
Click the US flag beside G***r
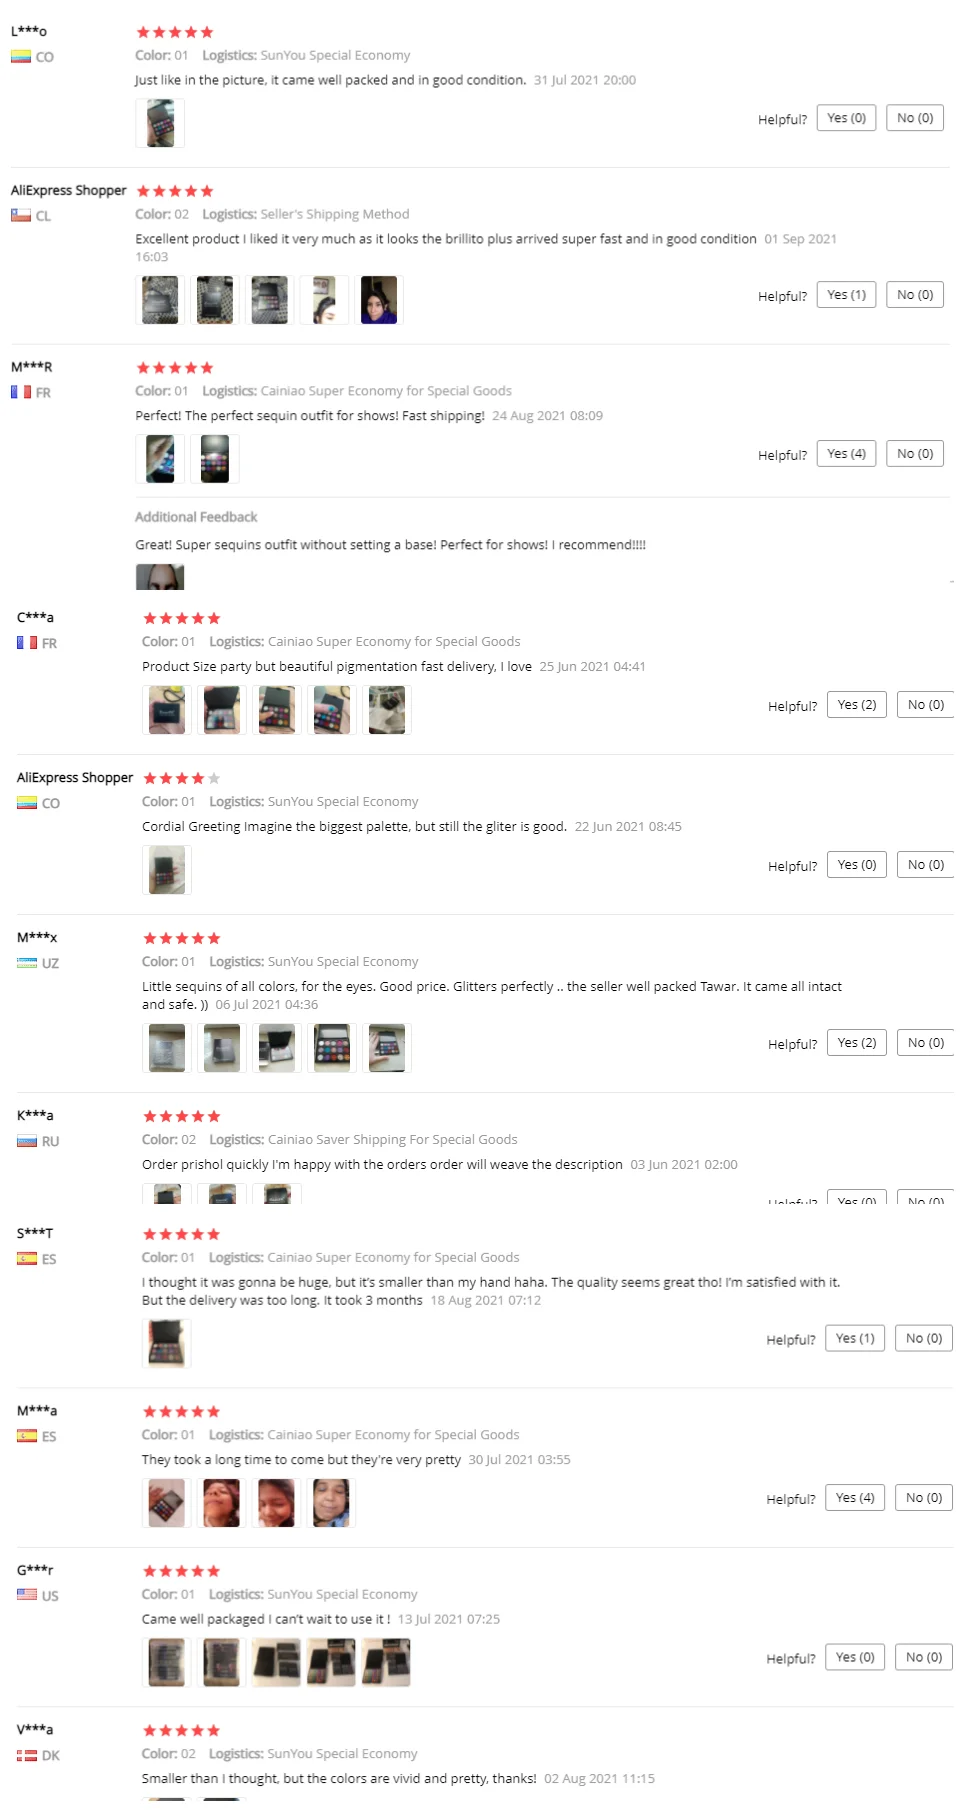coord(27,1595)
